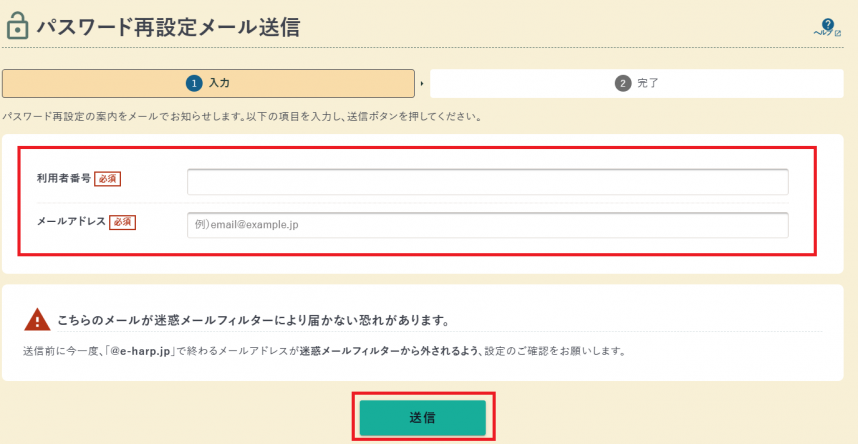This screenshot has width=858, height=444.
Task: Click the パスワード再設定の案内 instruction sentence
Action: coord(241,117)
